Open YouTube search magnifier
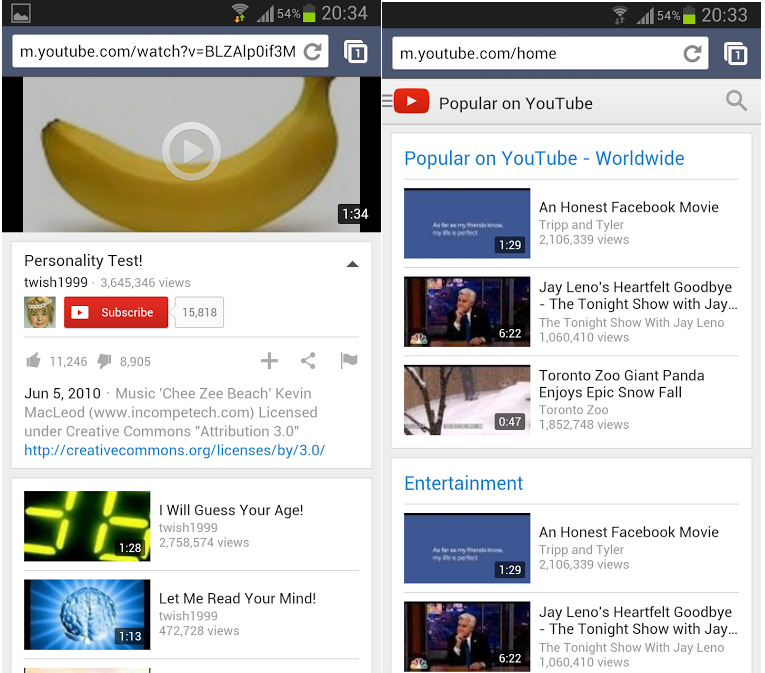Viewport: 765px width, 673px height. point(736,101)
